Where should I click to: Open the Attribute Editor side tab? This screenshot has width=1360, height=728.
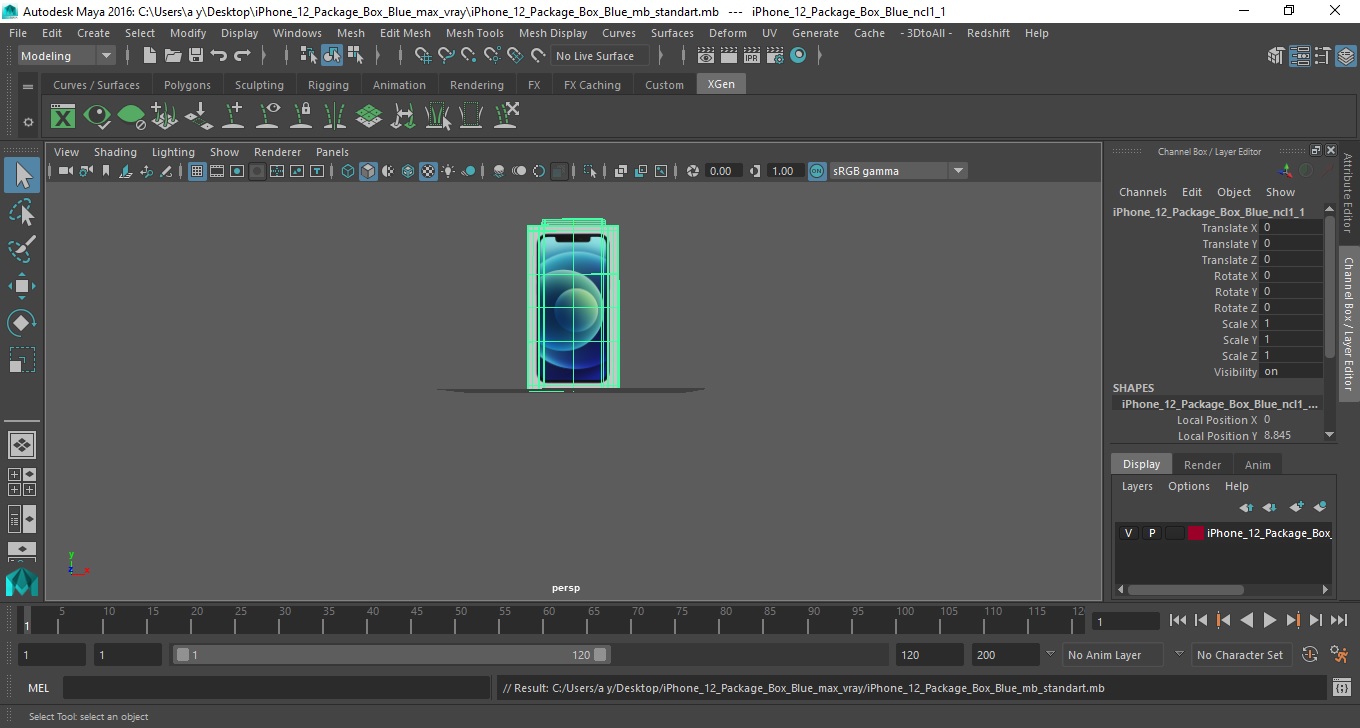pos(1349,194)
